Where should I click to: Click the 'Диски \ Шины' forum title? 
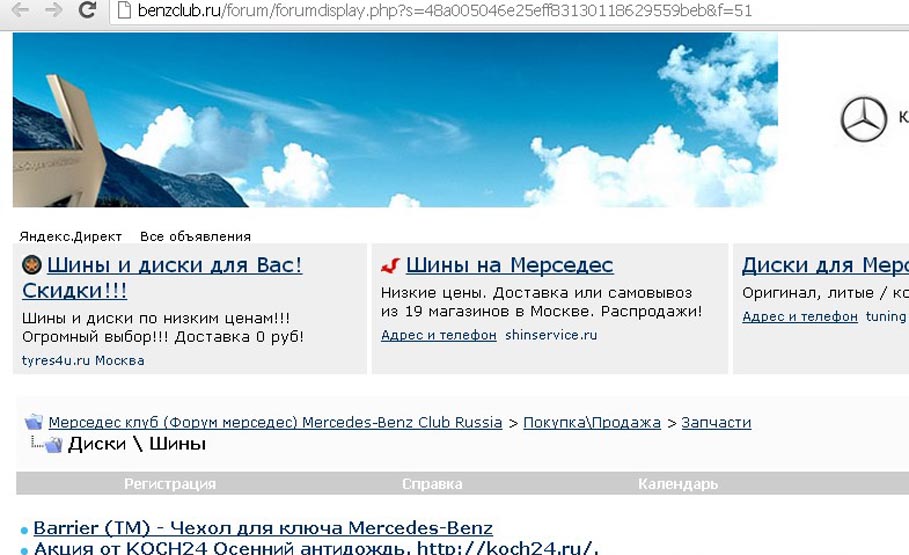click(x=137, y=444)
